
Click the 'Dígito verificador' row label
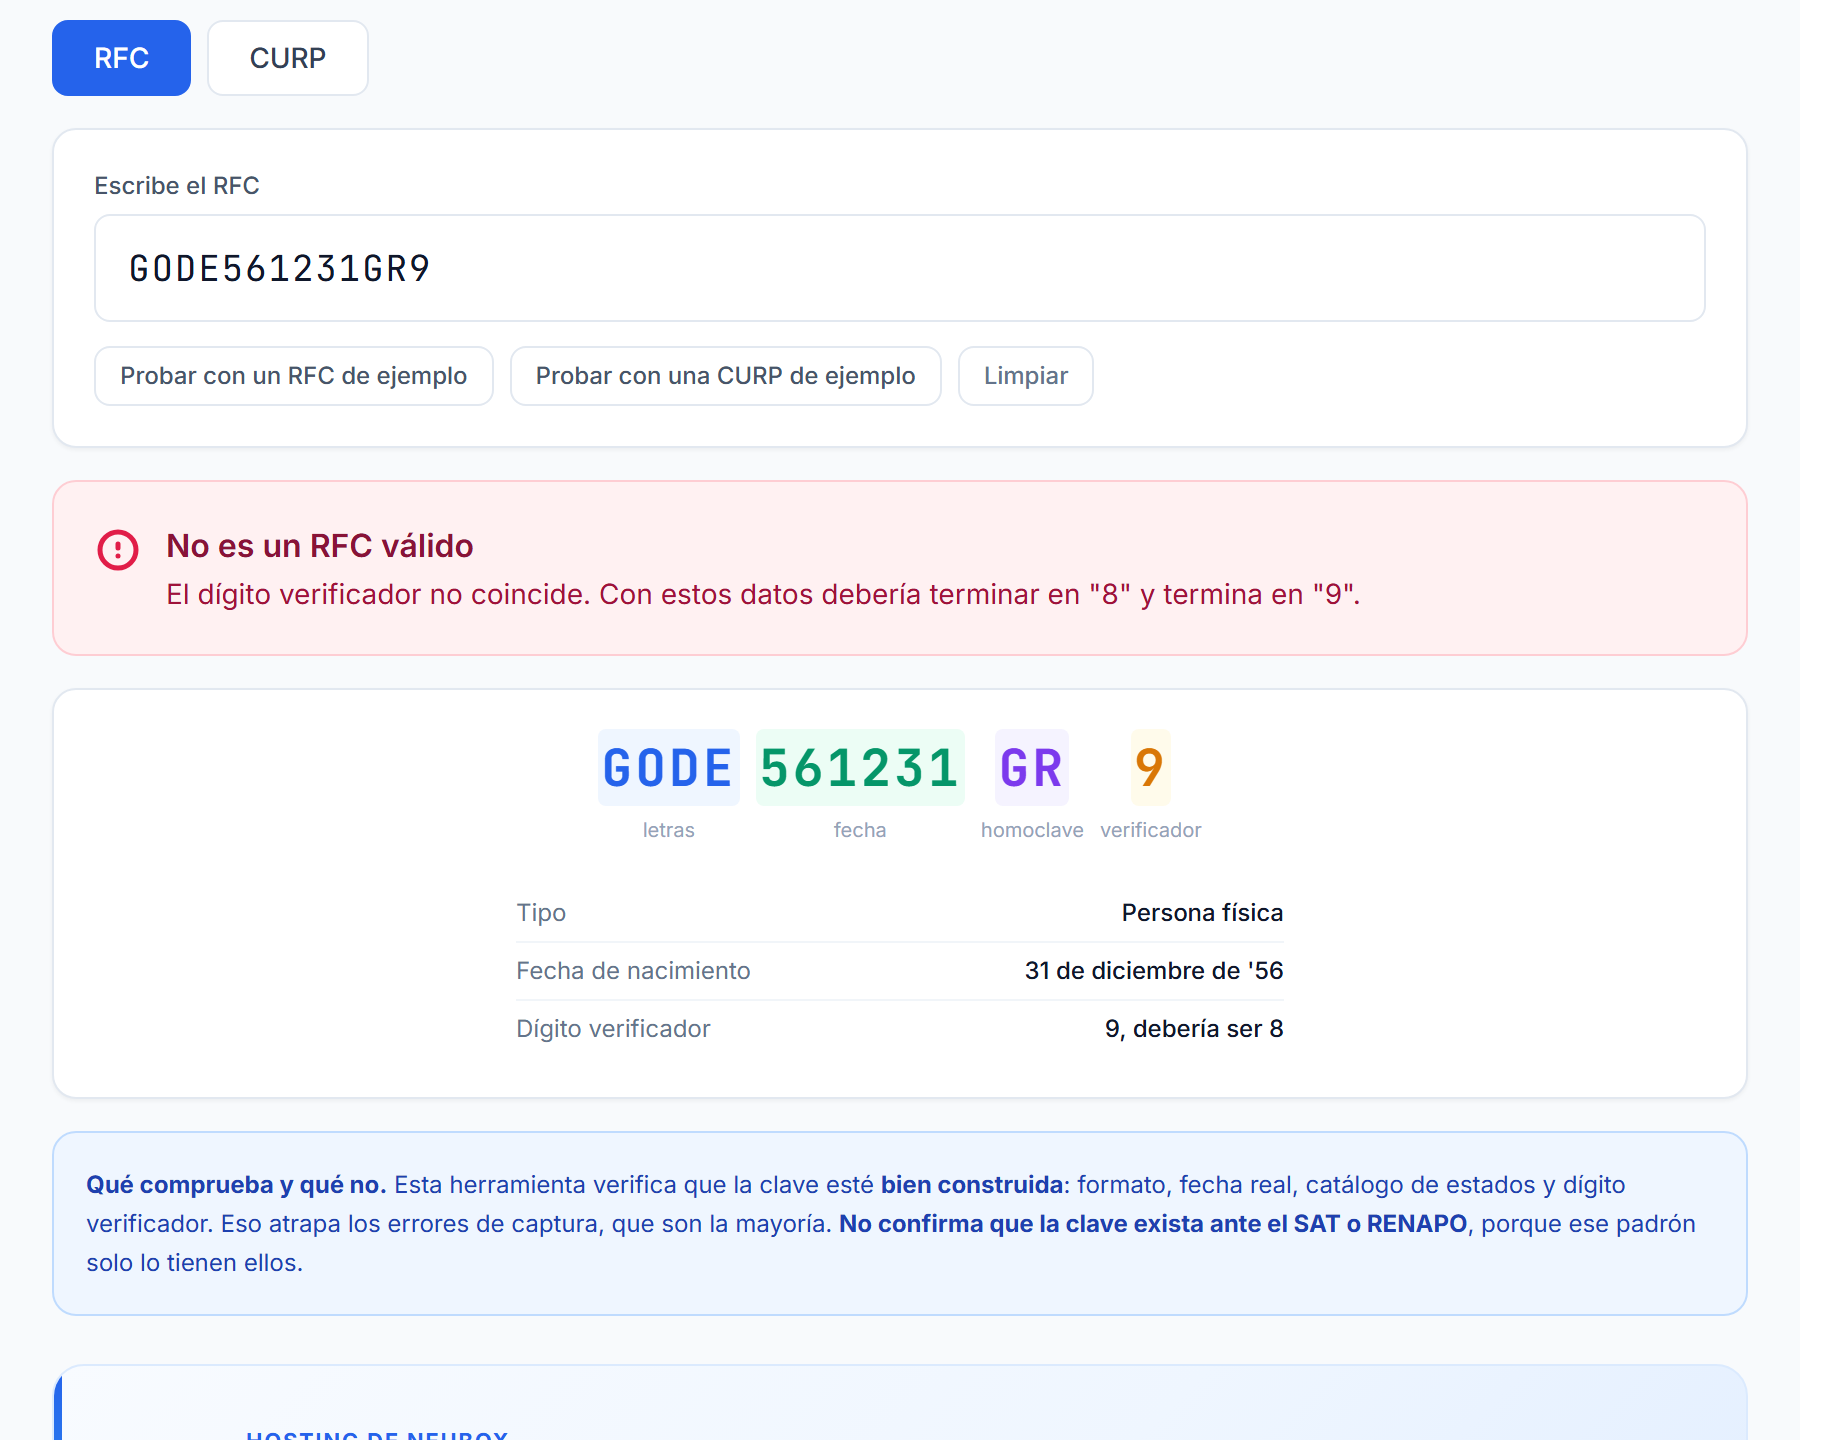613,1029
